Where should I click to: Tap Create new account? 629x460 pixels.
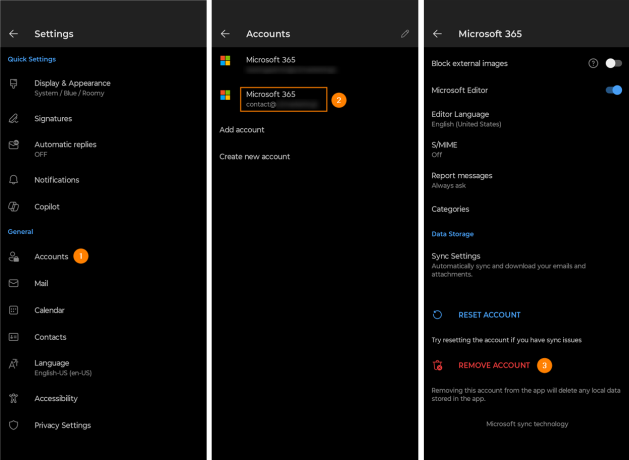pyautogui.click(x=255, y=156)
